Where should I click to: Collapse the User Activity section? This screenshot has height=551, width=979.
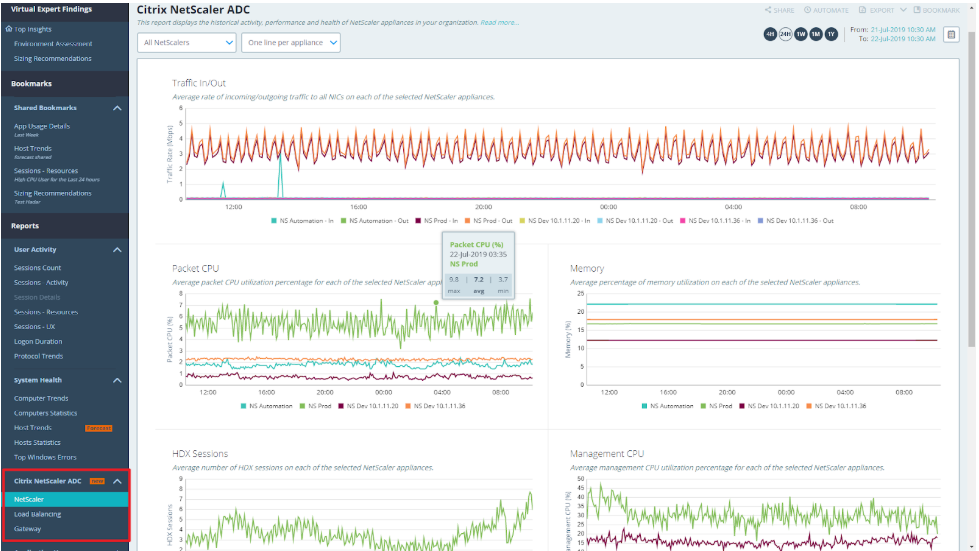[x=117, y=250]
